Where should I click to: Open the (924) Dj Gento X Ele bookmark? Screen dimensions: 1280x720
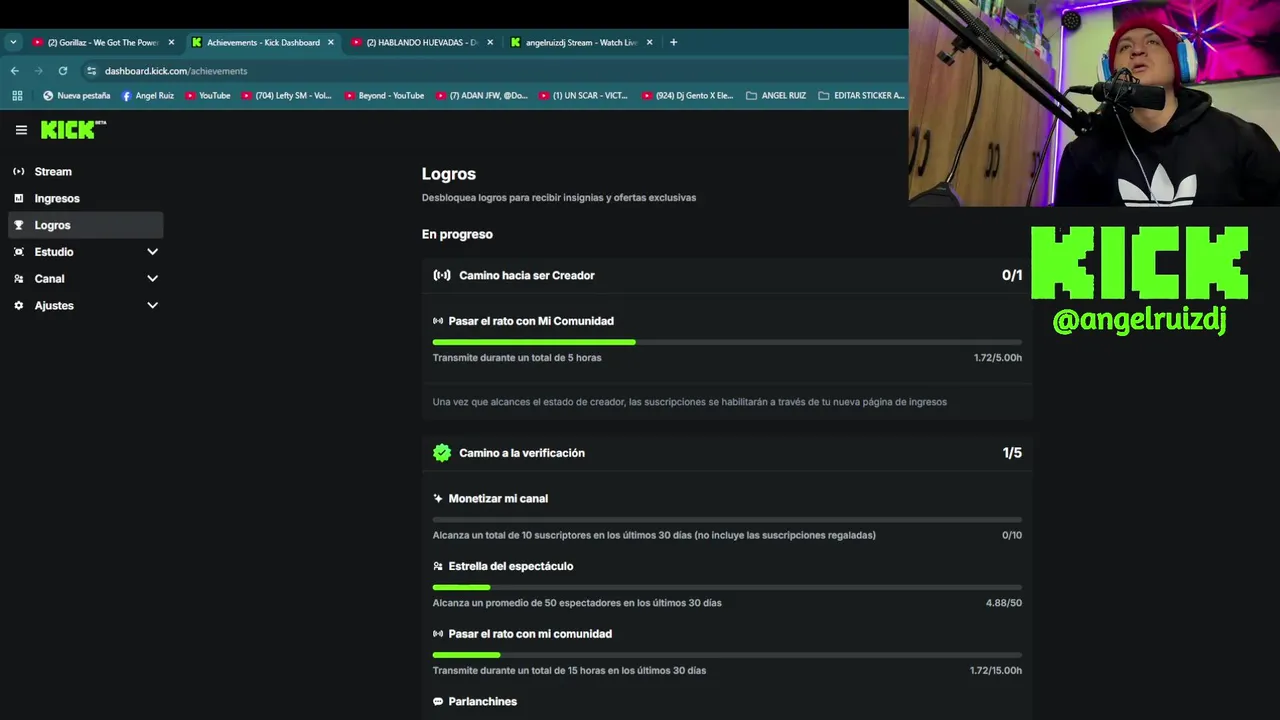688,96
